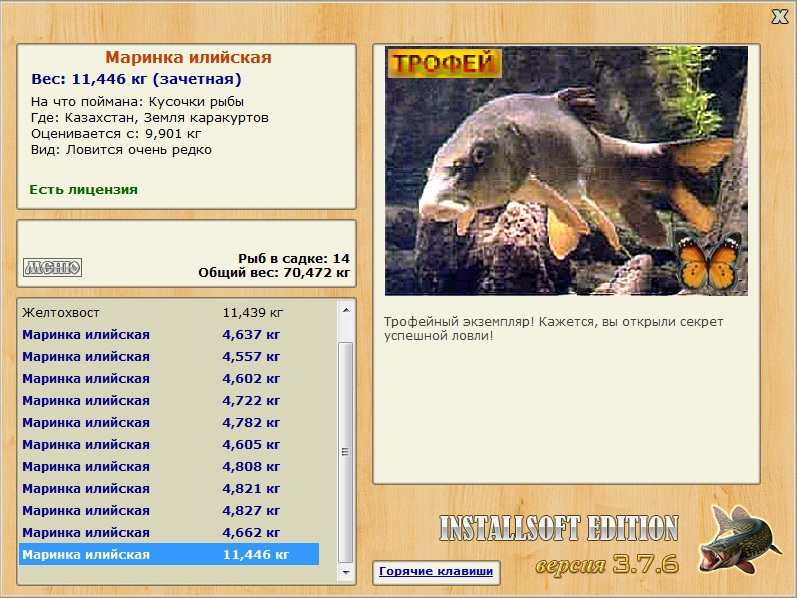The image size is (797, 598).
Task: Click the Меню button icon
Action: pyautogui.click(x=52, y=267)
